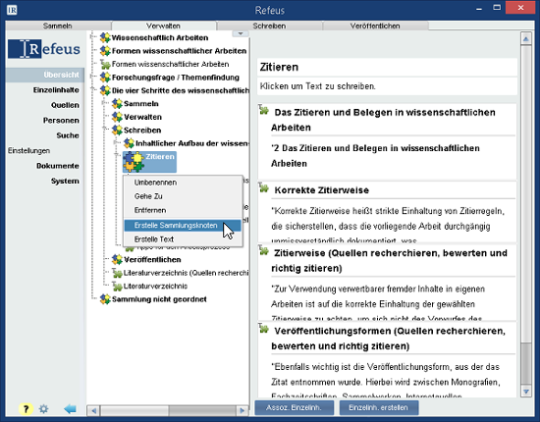Viewport: 540px width, 422px height.
Task: Click the content panel scrollbar down arrow
Action: pos(526,392)
